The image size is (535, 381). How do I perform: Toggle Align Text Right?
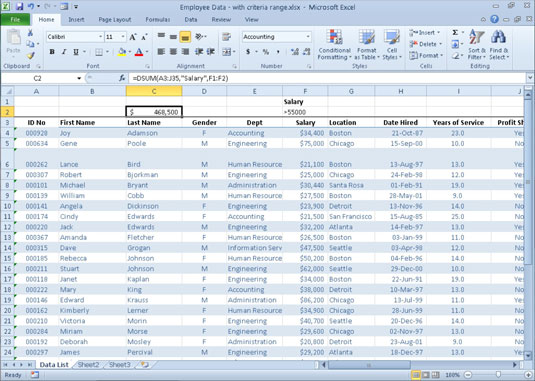pyautogui.click(x=185, y=52)
